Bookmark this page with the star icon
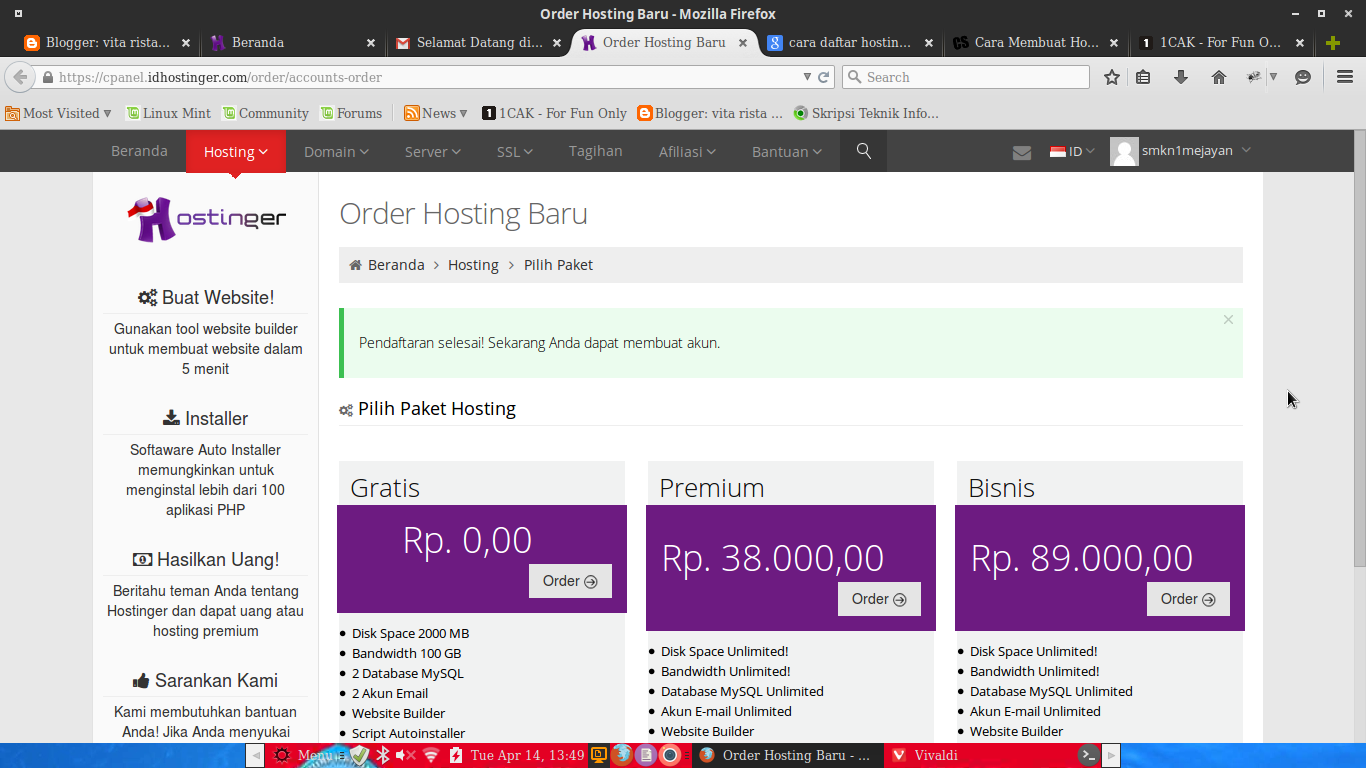1366x768 pixels. (1112, 77)
